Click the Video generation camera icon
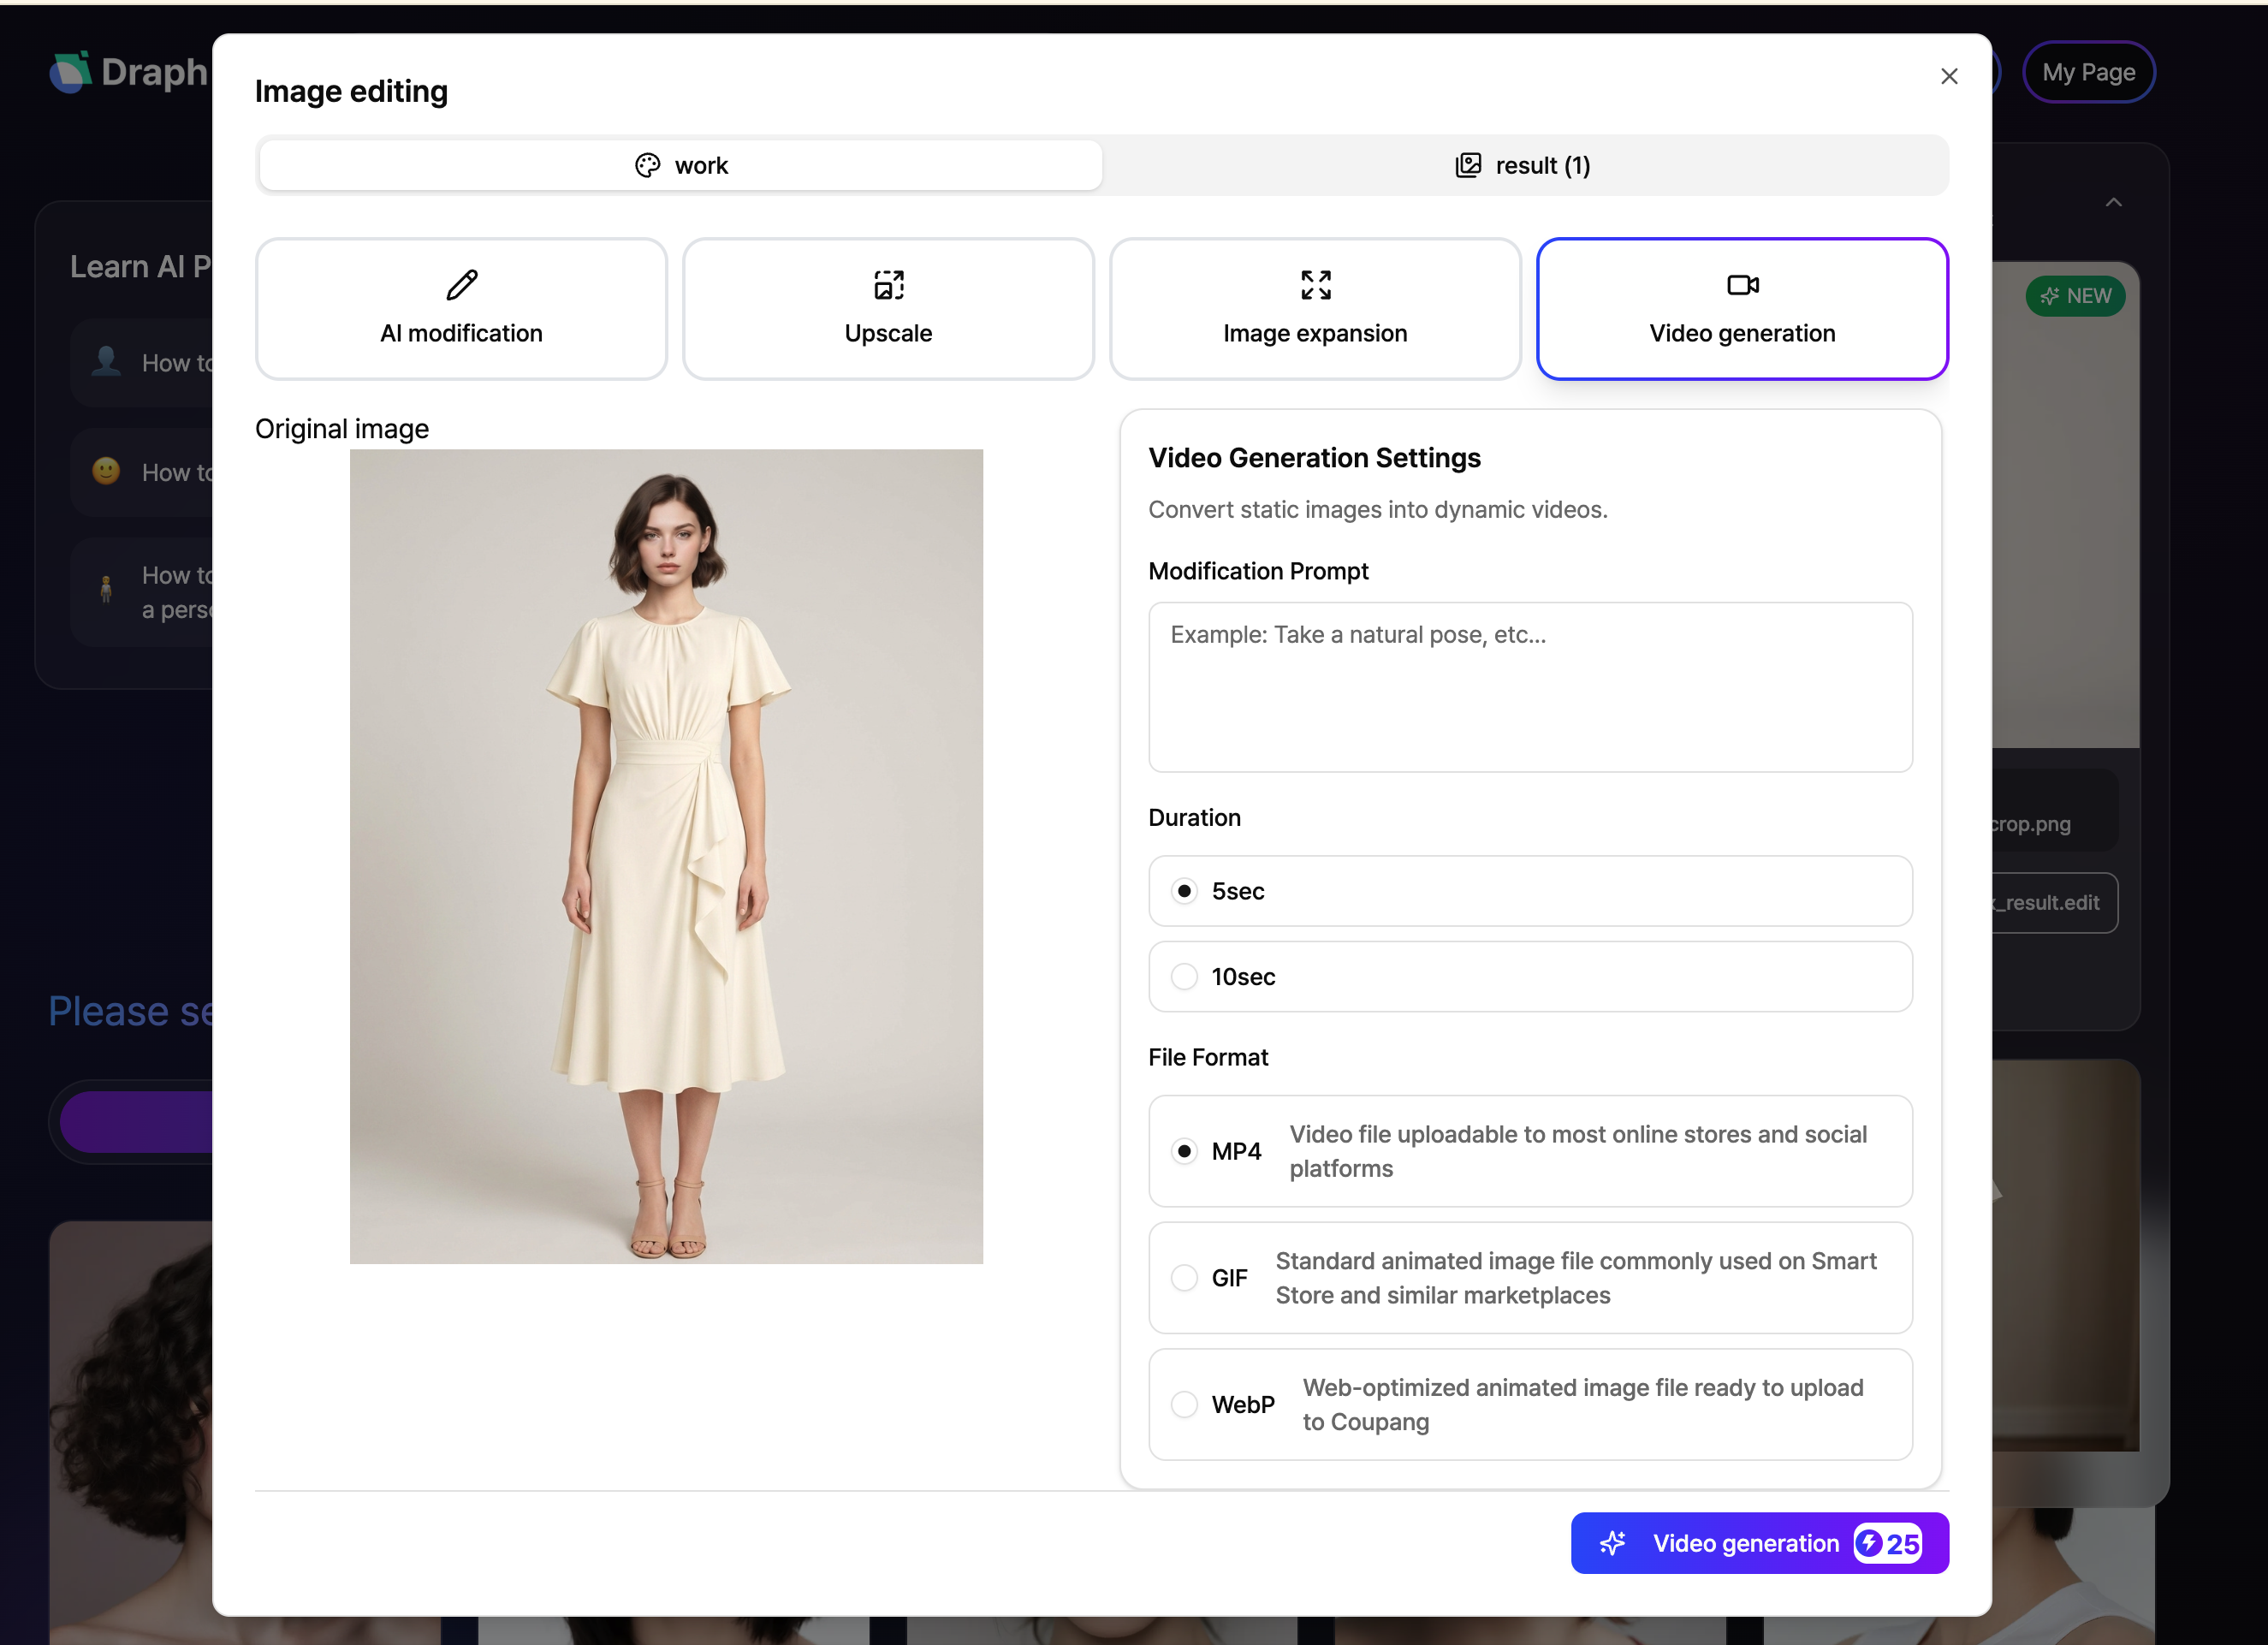The width and height of the screenshot is (2268, 1645). pyautogui.click(x=1742, y=285)
